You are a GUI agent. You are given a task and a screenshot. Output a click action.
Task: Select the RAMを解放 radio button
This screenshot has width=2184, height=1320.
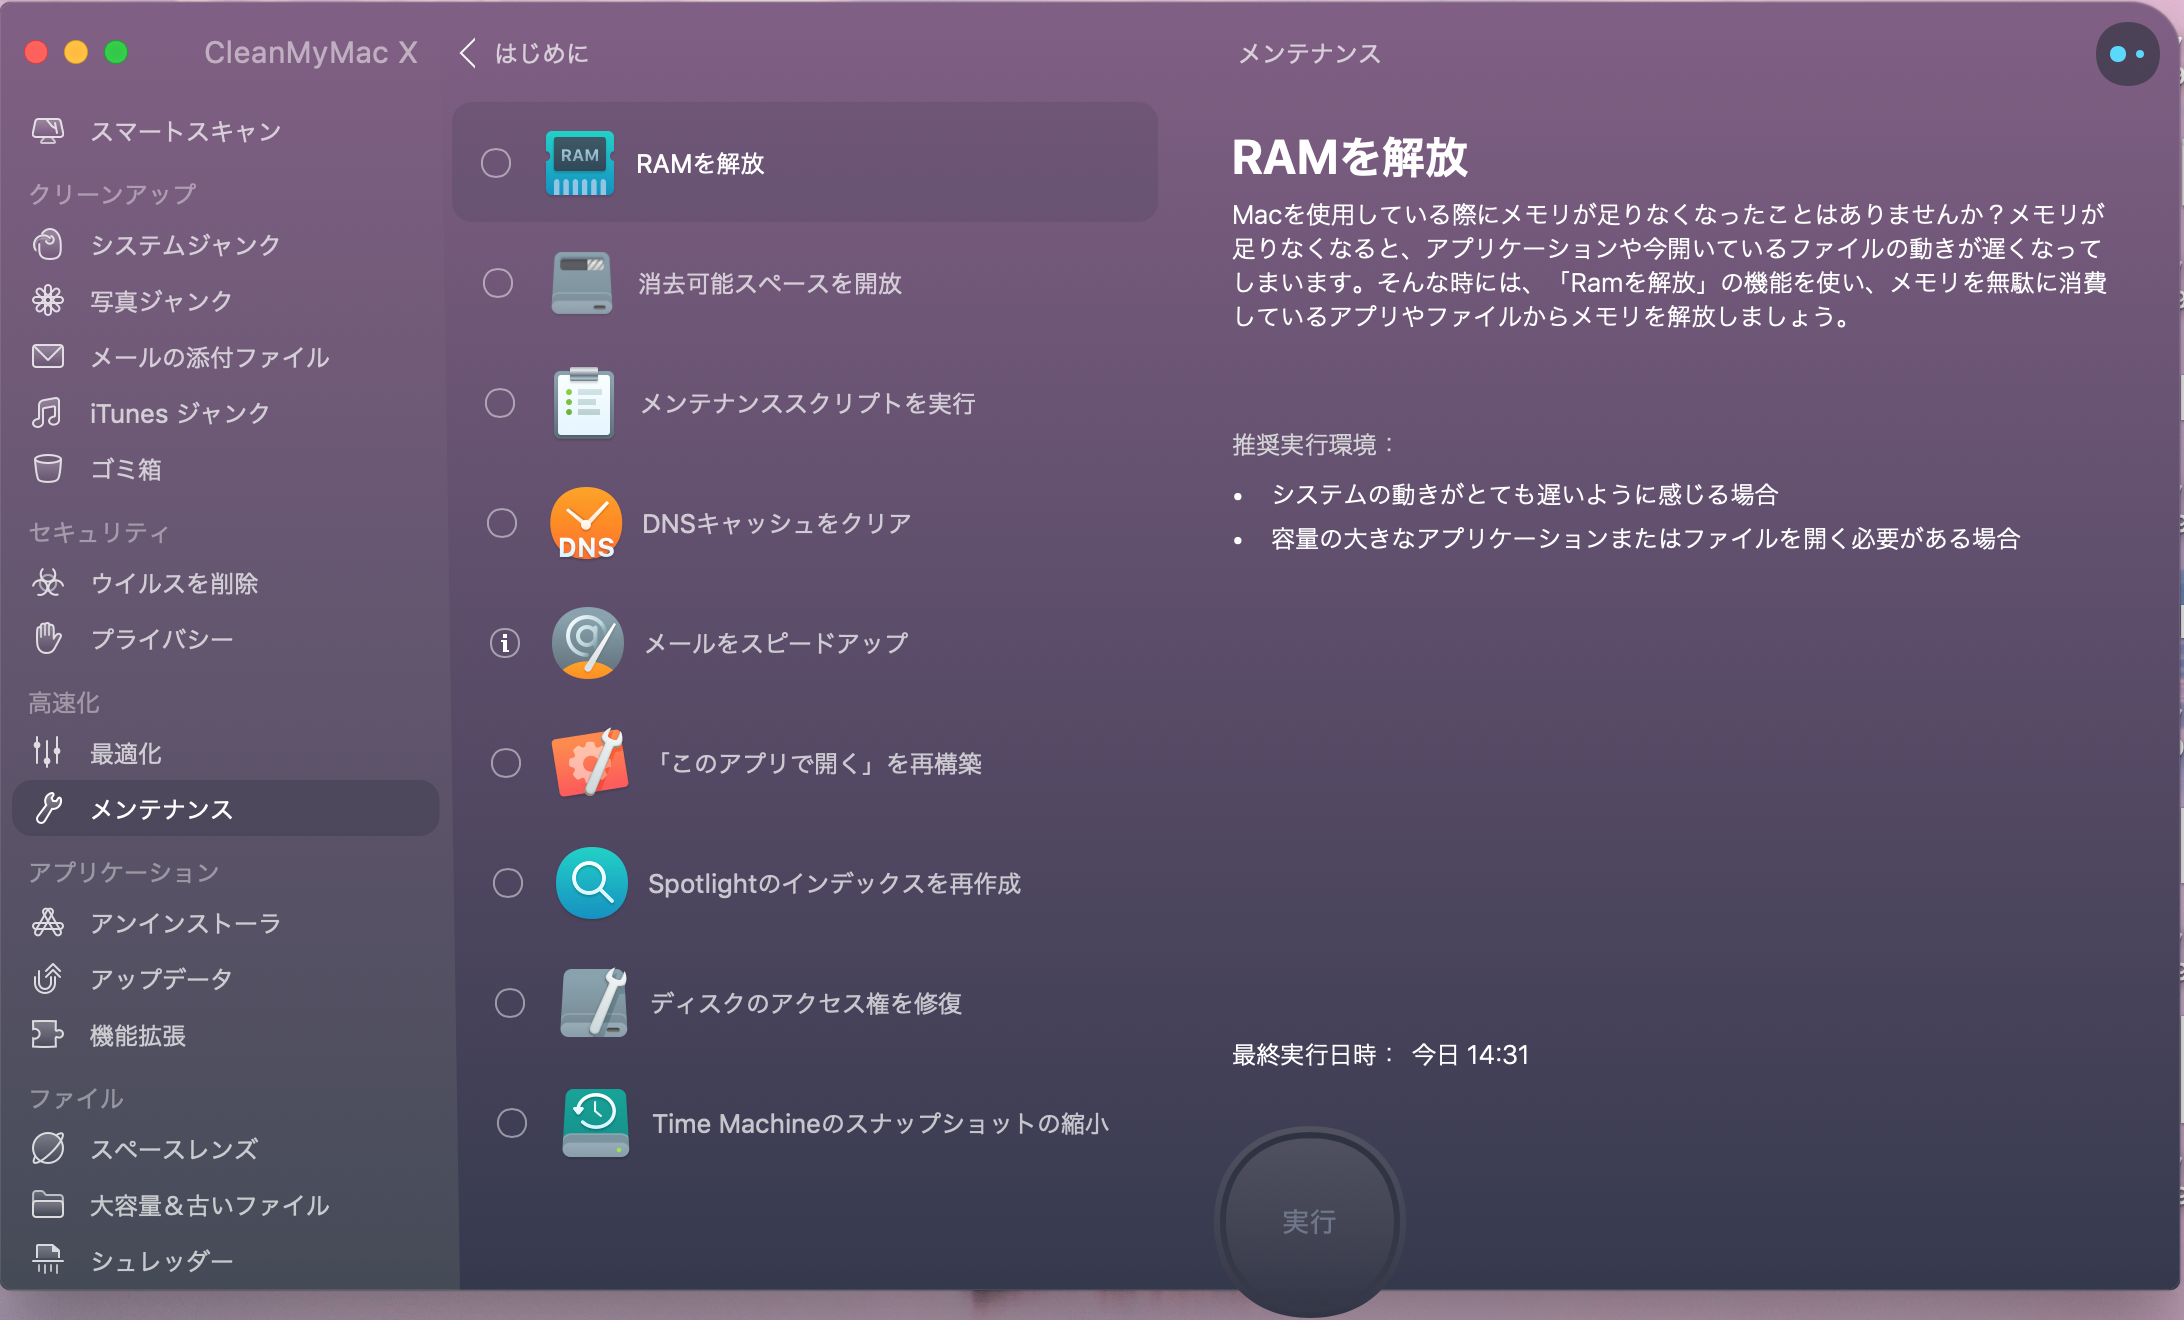click(496, 163)
